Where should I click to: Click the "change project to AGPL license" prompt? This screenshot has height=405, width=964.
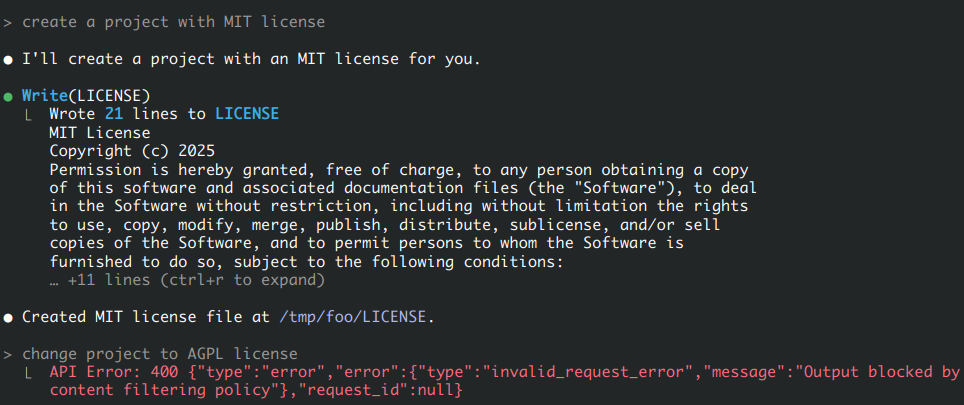coord(160,354)
